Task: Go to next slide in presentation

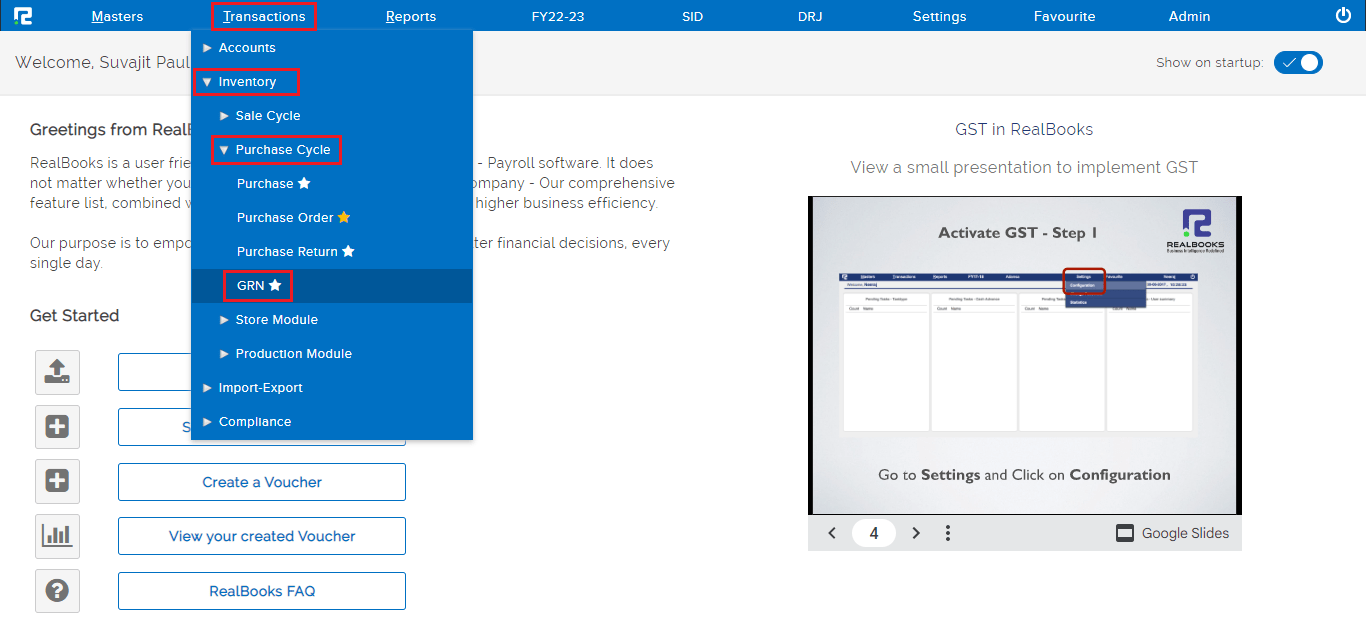Action: coord(916,533)
